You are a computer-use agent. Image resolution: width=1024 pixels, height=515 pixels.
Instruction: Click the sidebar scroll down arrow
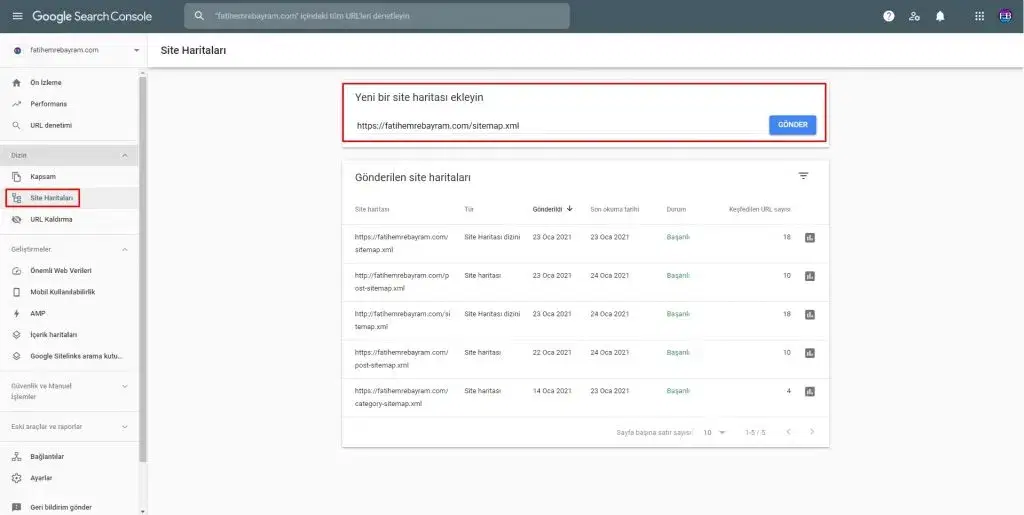point(143,511)
